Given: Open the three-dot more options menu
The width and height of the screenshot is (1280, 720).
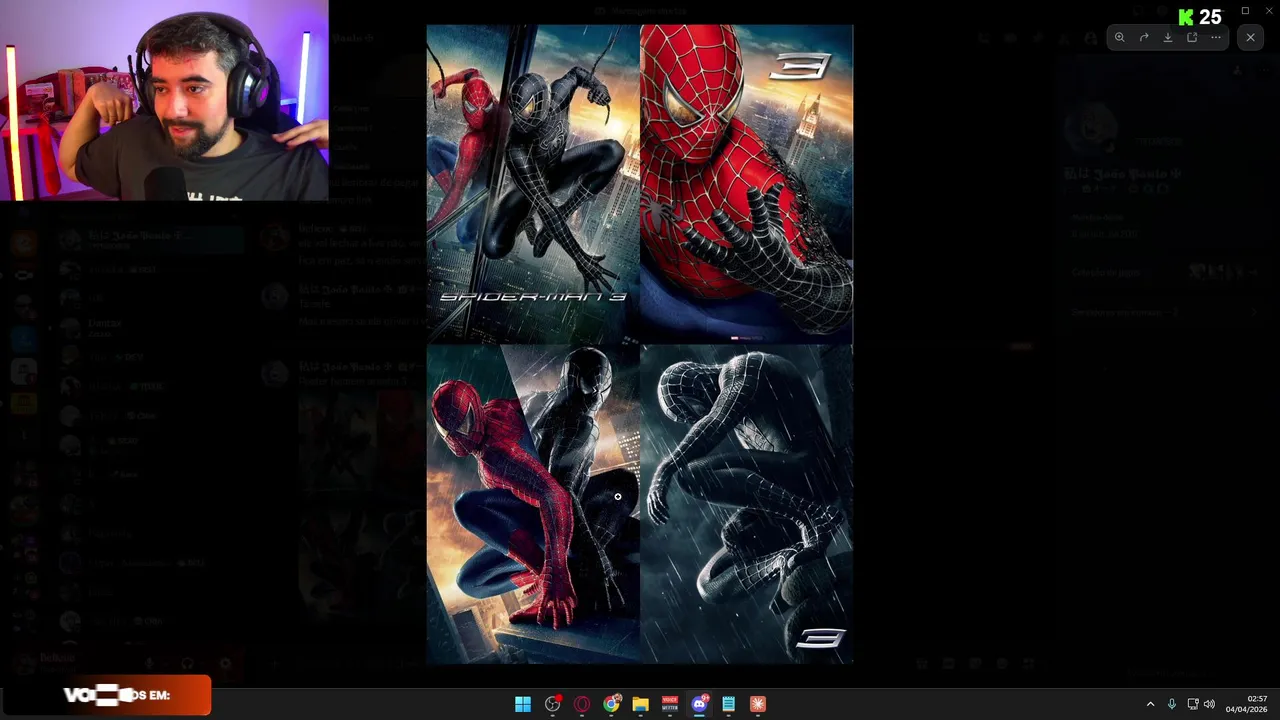Looking at the screenshot, I should point(1216,38).
